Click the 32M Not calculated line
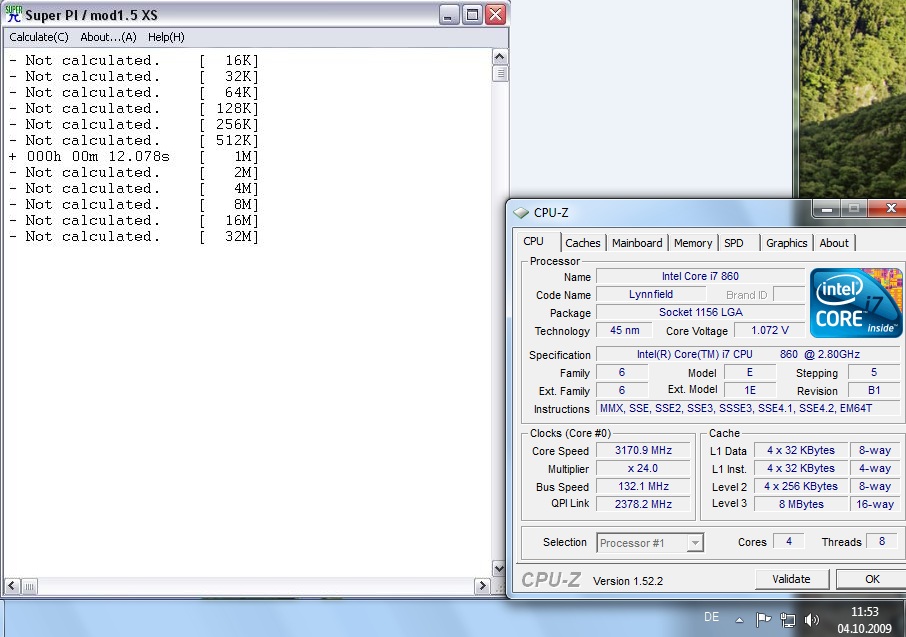Viewport: 906px width, 637px height. pos(133,236)
